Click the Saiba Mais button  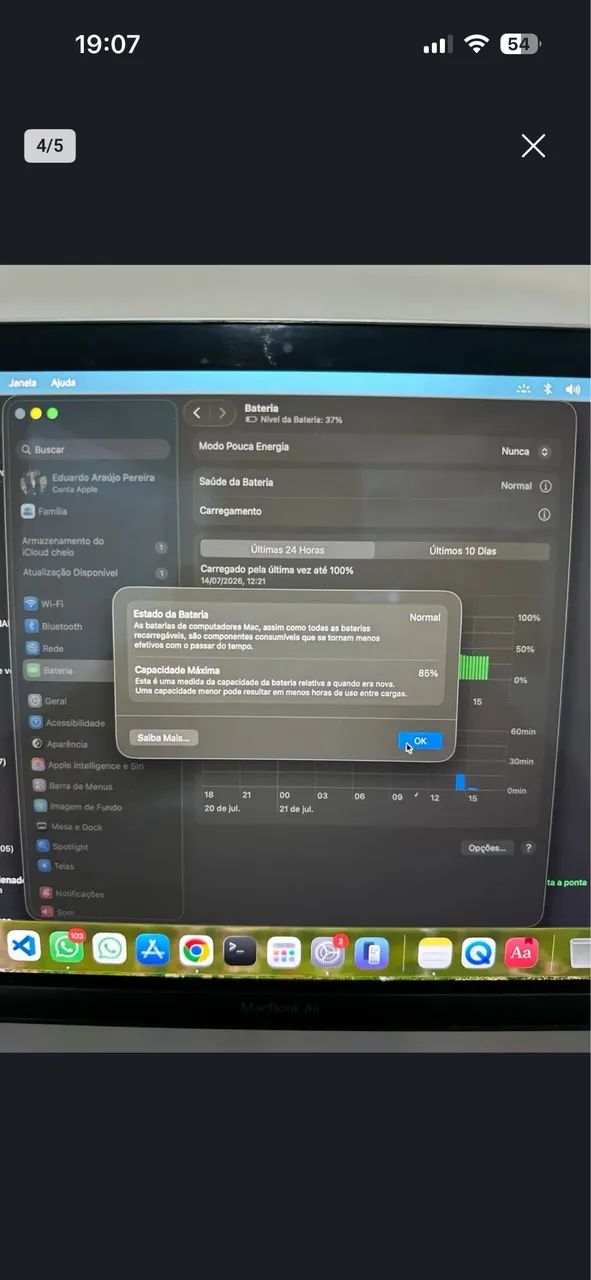[x=164, y=737]
